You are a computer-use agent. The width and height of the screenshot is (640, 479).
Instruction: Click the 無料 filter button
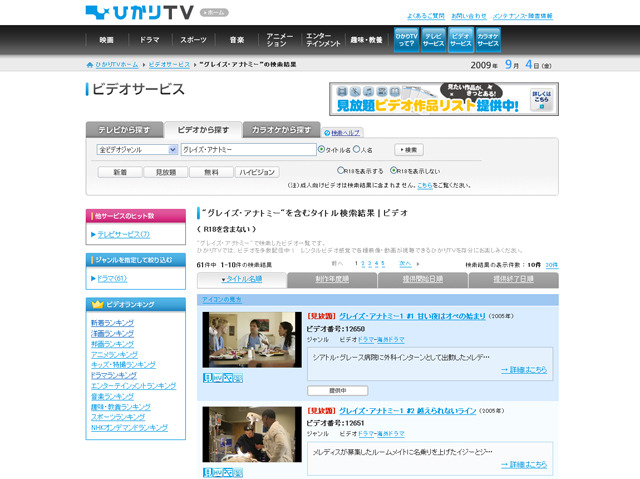[211, 172]
